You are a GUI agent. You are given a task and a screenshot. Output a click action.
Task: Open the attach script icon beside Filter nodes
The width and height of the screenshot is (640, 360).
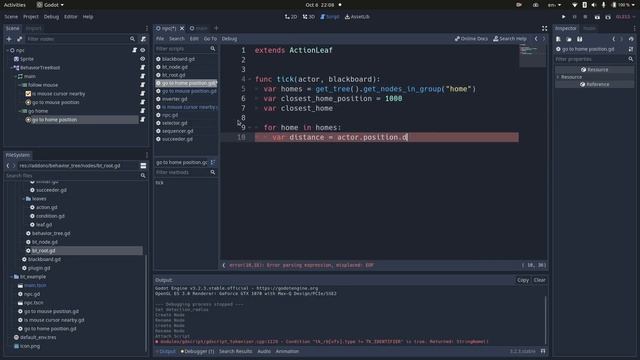click(143, 39)
